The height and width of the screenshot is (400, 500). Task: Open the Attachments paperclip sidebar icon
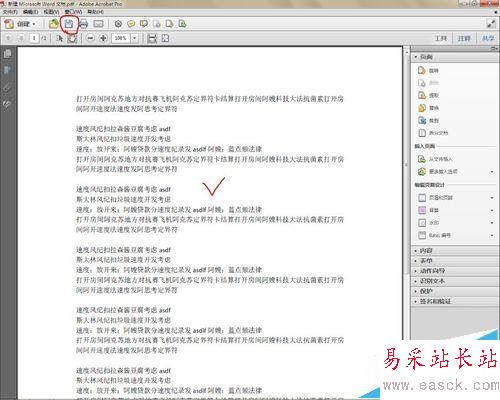[7, 87]
